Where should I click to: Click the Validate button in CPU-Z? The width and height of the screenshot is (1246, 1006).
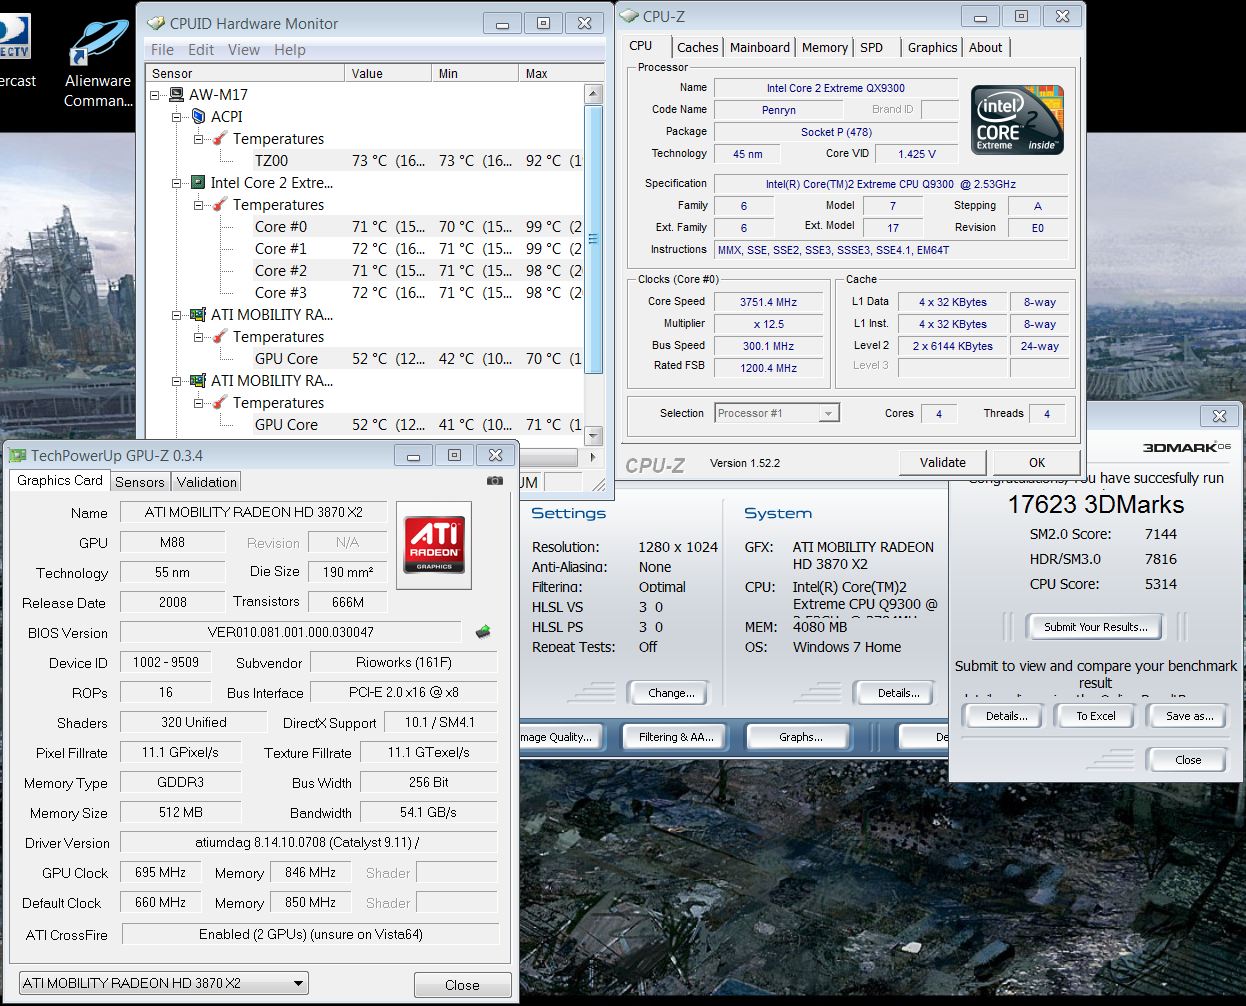[x=943, y=462]
